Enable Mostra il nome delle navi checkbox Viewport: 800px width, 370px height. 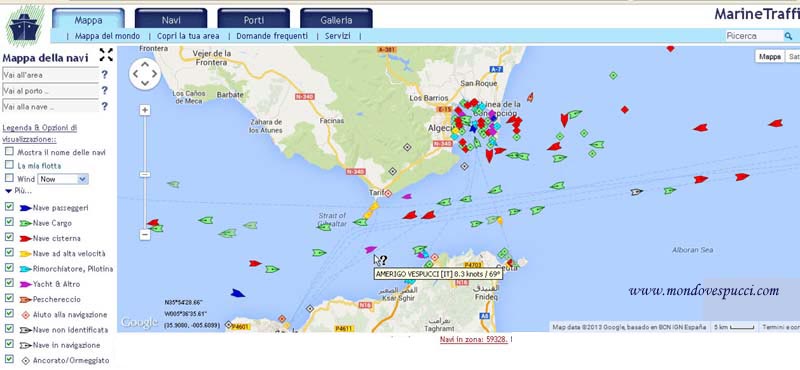[x=9, y=152]
